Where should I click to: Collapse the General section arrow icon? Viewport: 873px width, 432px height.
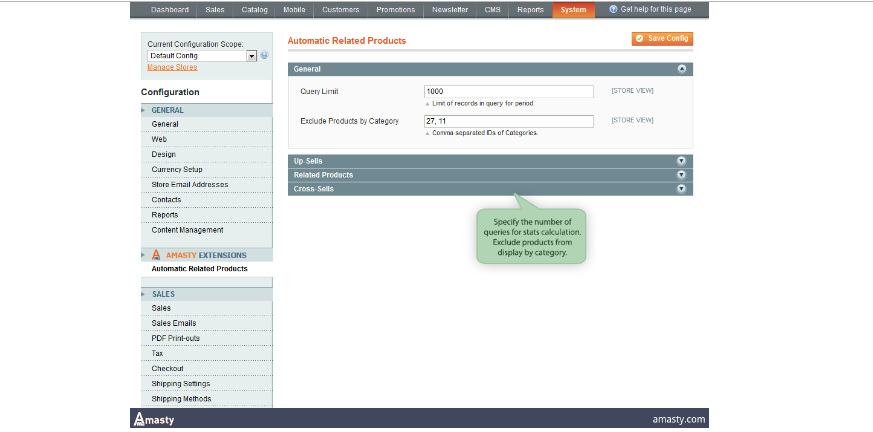click(x=681, y=69)
